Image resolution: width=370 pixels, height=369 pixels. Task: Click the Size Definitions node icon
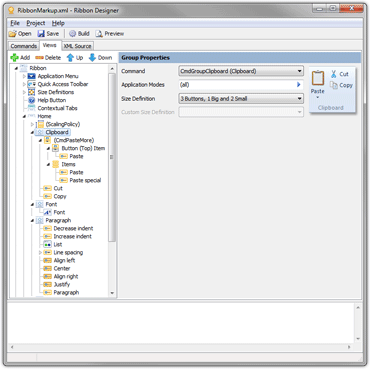pyautogui.click(x=32, y=92)
